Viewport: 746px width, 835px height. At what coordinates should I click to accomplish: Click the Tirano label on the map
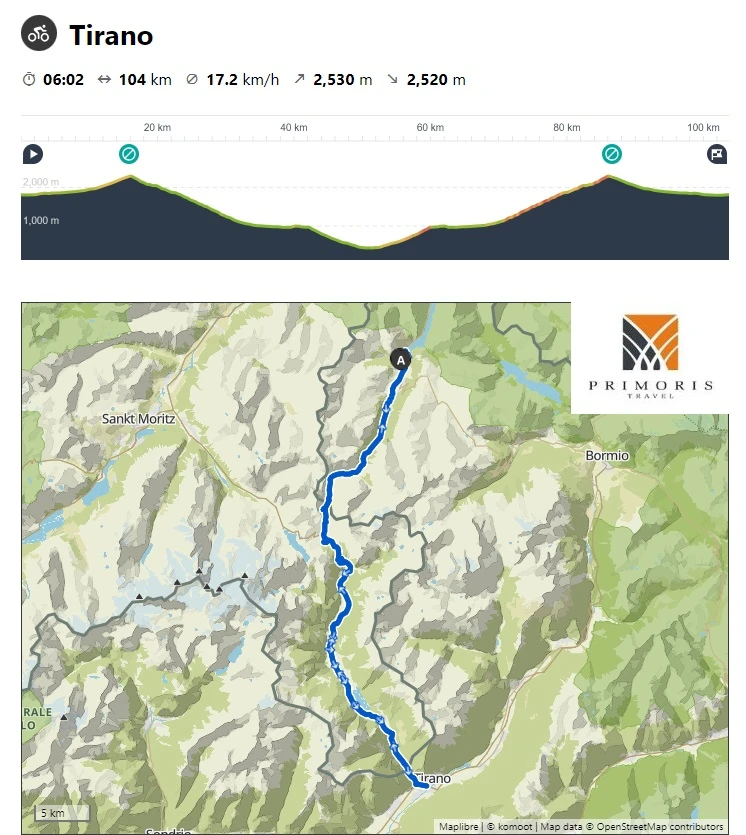[x=433, y=779]
